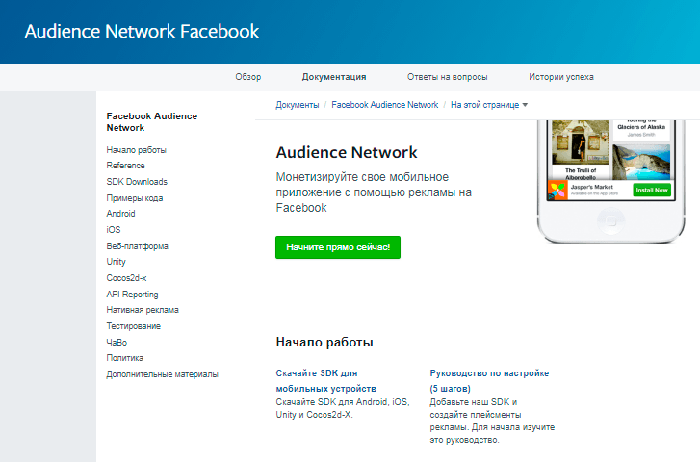Open ЧаВо sidebar link

(117, 342)
